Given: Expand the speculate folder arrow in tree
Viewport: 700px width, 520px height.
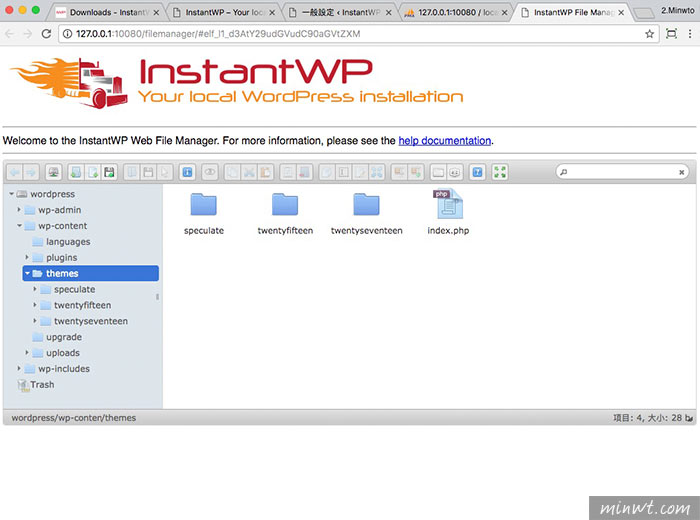Looking at the screenshot, I should click(x=35, y=289).
